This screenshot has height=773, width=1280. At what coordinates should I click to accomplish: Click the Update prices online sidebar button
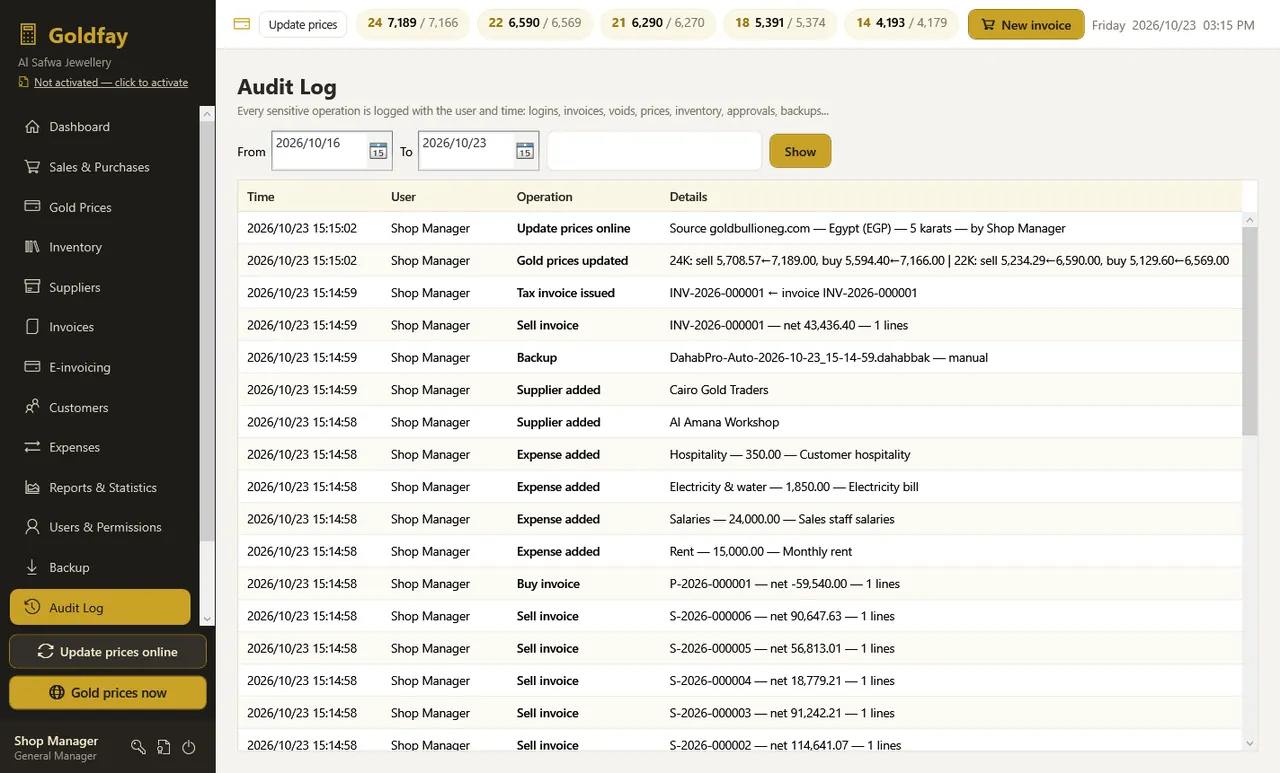pyautogui.click(x=108, y=651)
